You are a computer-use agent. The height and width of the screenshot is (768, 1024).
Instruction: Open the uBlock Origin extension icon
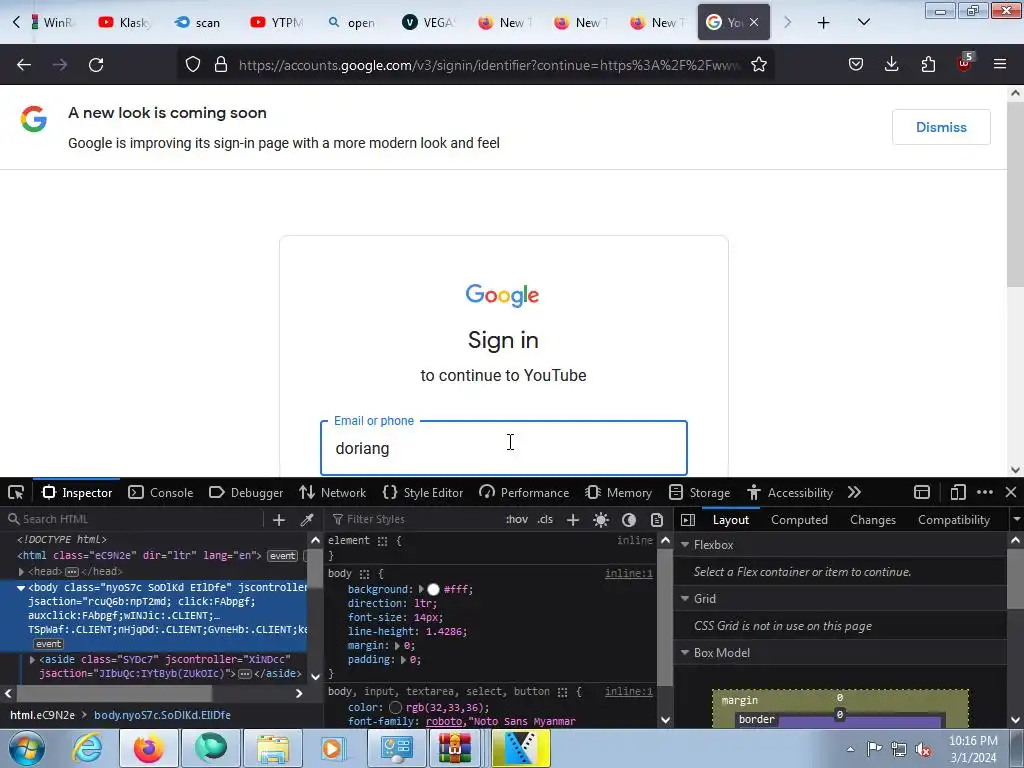click(x=964, y=63)
